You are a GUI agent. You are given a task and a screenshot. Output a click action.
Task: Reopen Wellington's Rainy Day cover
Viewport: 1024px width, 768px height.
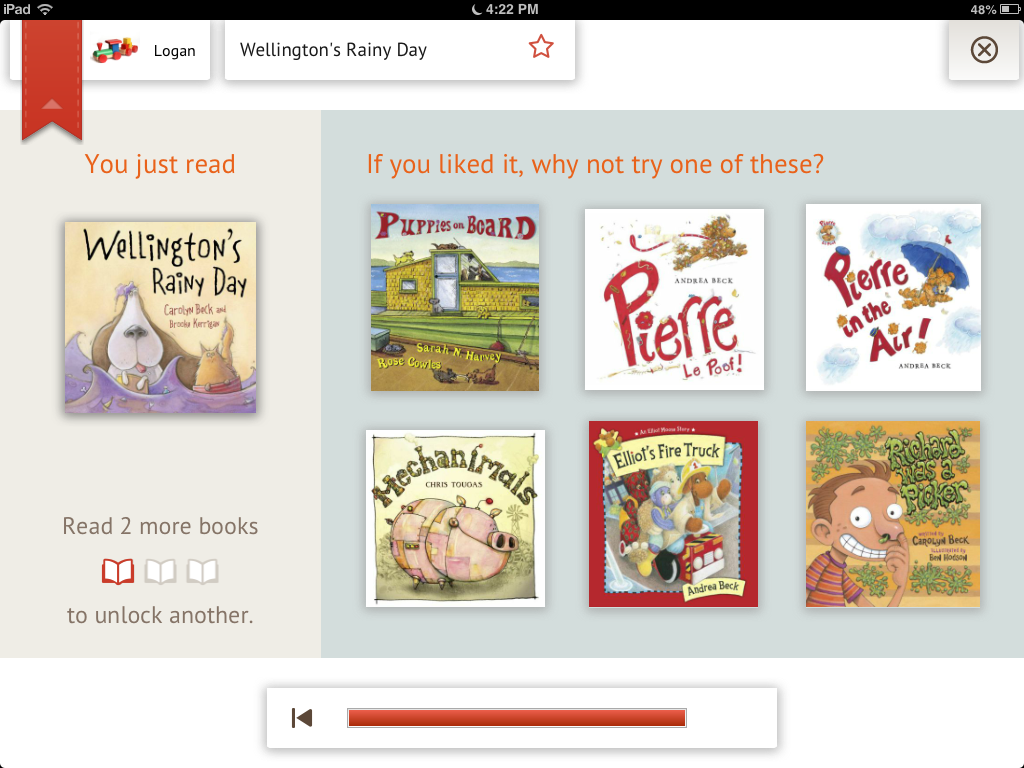(x=160, y=317)
